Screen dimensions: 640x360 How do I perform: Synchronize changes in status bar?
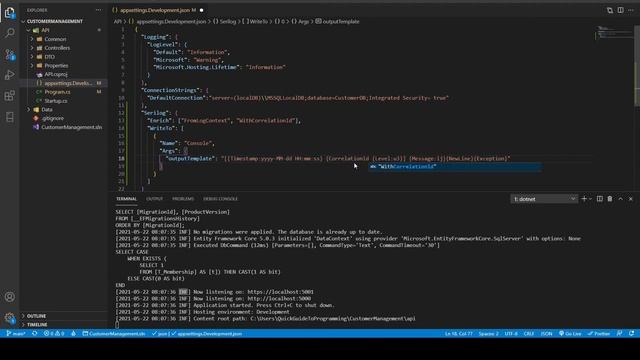35,333
